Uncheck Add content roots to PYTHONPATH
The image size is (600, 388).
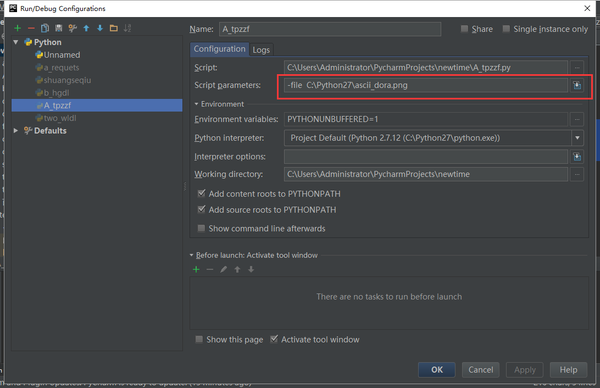[201, 194]
